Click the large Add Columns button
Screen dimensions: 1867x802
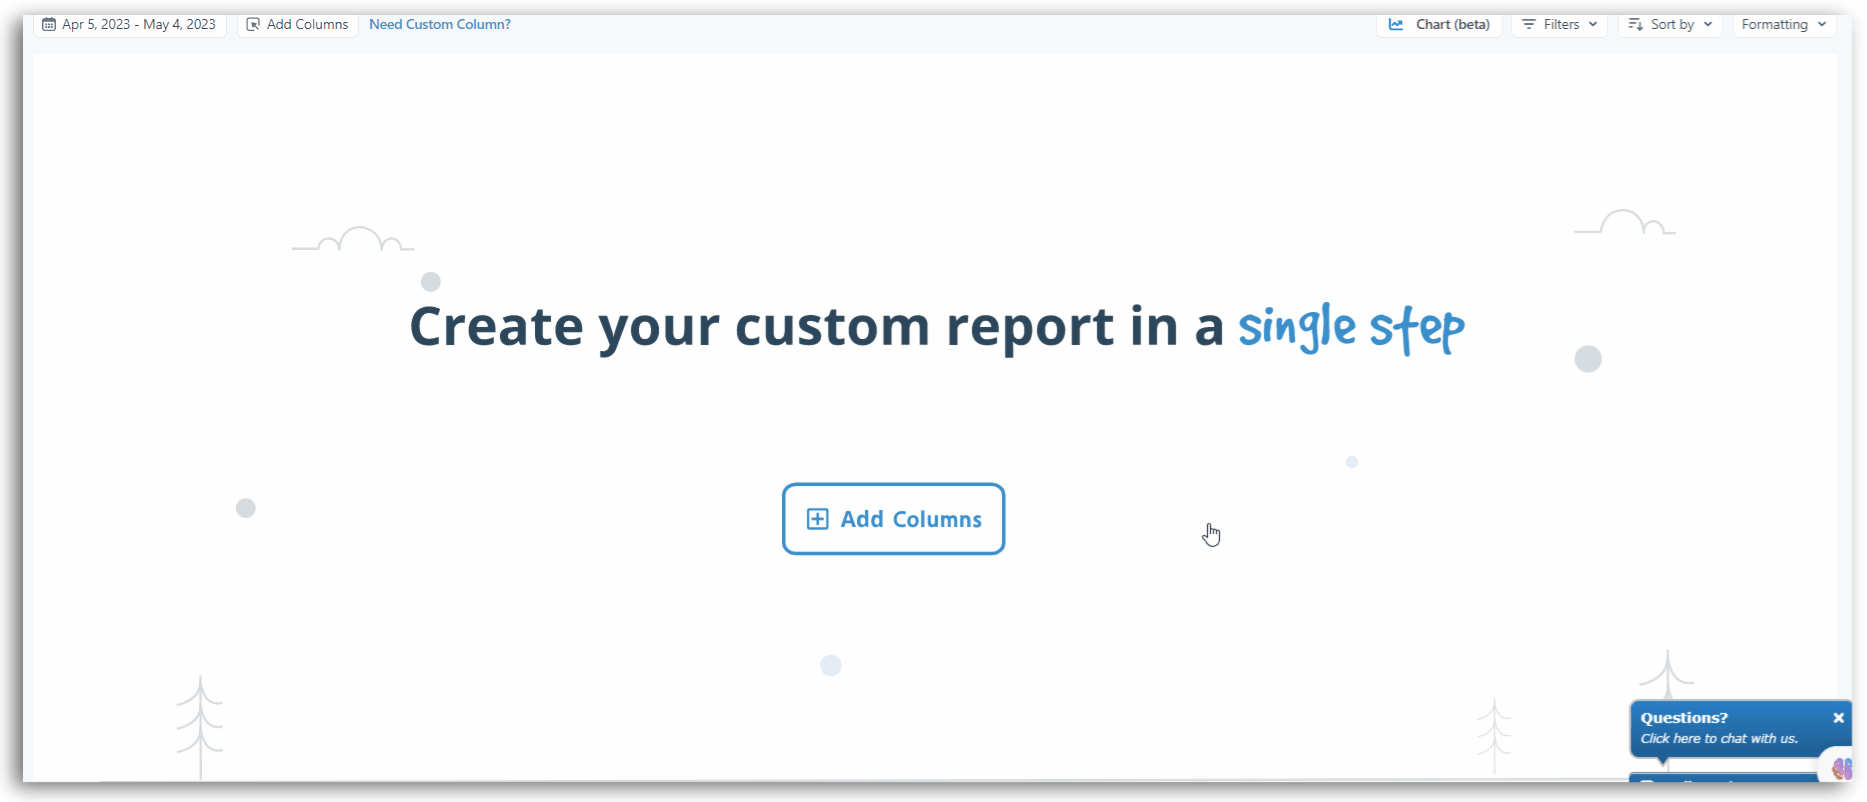pyautogui.click(x=893, y=519)
